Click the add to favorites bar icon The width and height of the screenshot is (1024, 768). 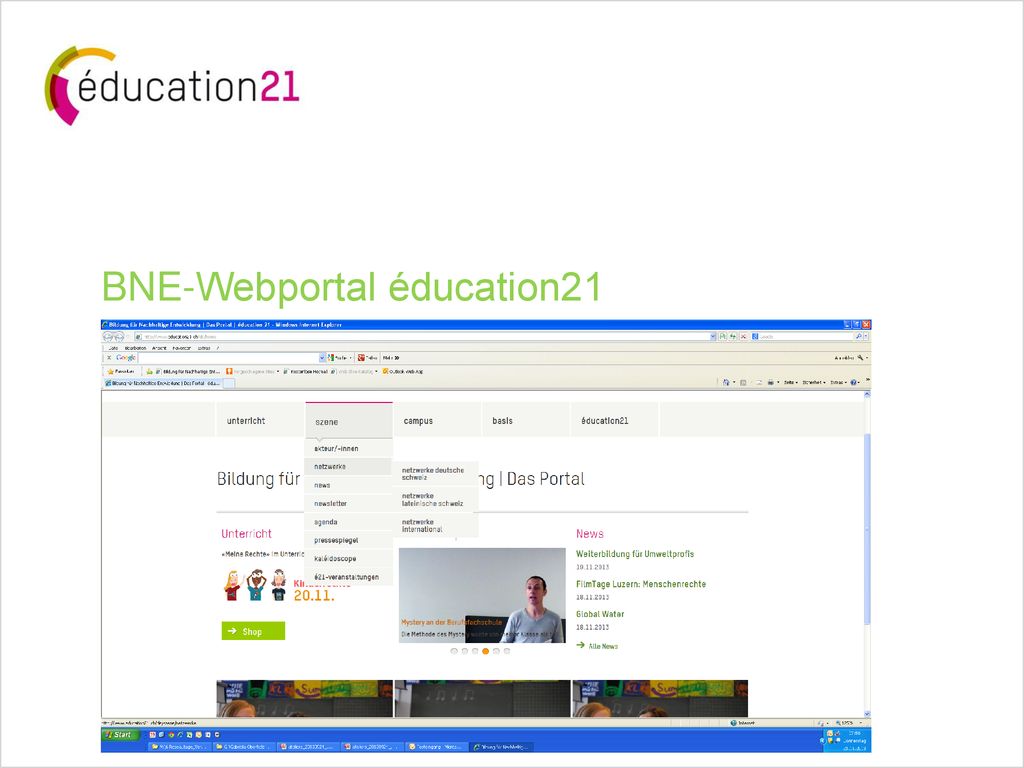[150, 372]
